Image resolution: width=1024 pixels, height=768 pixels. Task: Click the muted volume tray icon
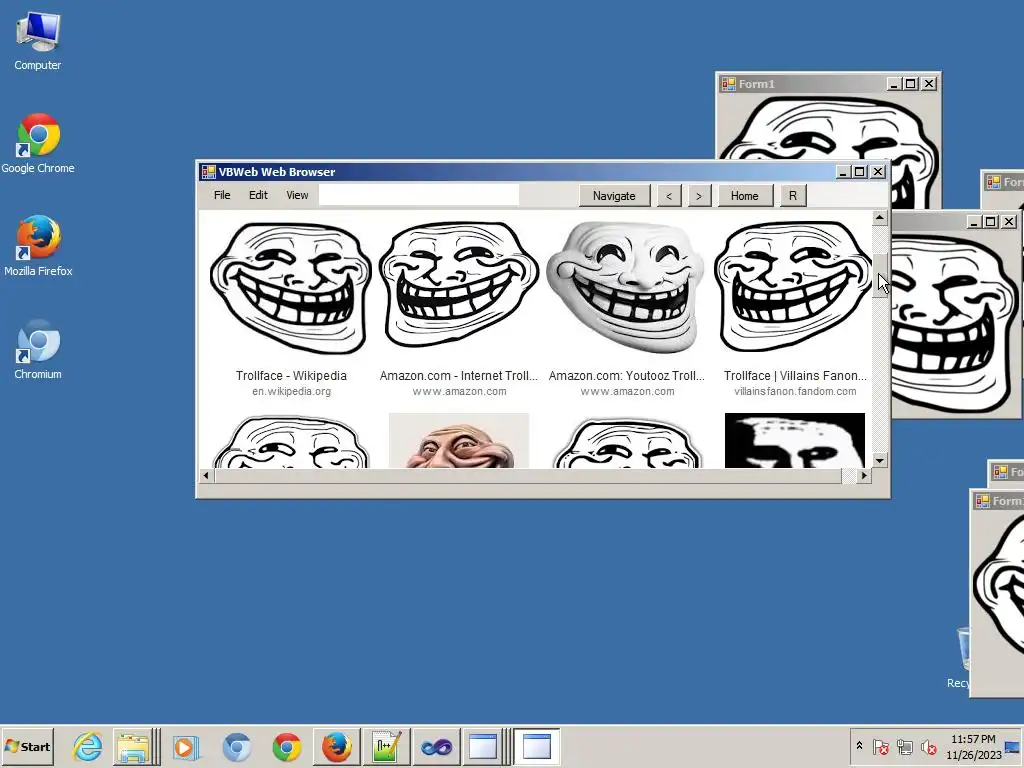point(929,746)
